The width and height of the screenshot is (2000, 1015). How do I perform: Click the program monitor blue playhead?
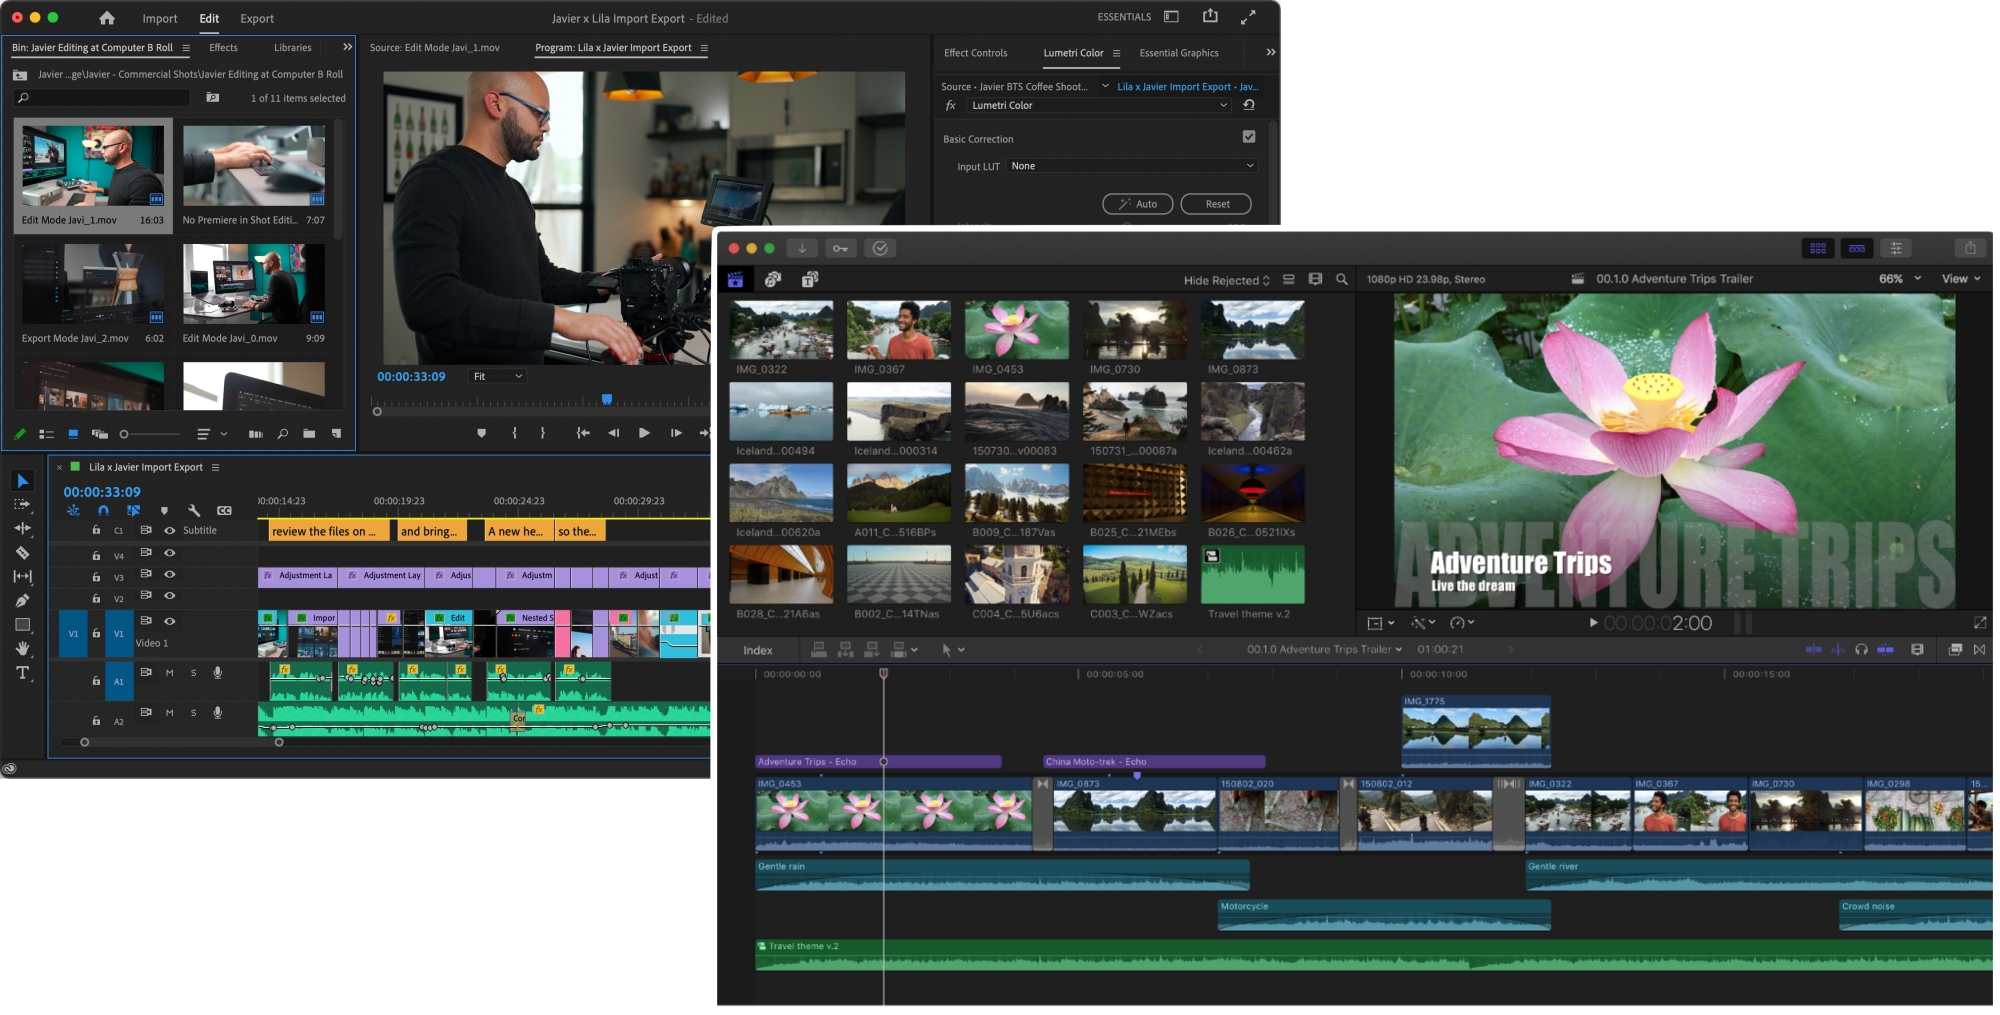pos(606,399)
